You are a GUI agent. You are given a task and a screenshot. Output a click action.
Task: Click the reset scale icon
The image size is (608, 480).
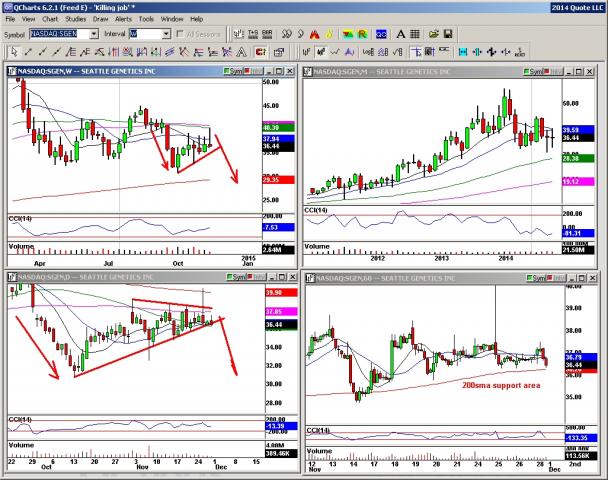click(520, 52)
